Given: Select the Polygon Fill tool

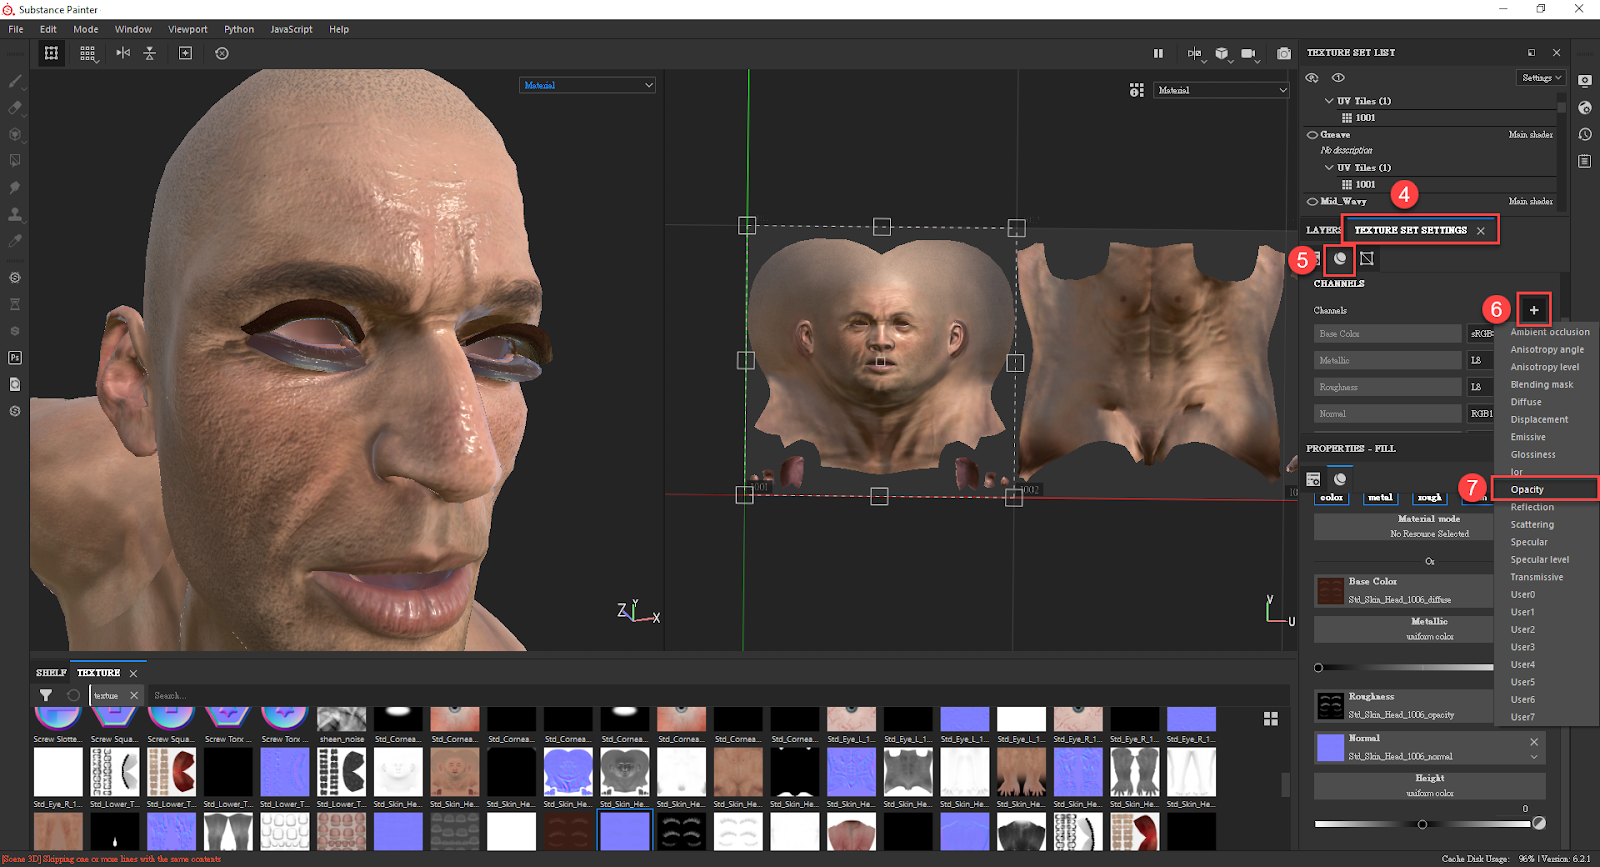Looking at the screenshot, I should tap(15, 160).
